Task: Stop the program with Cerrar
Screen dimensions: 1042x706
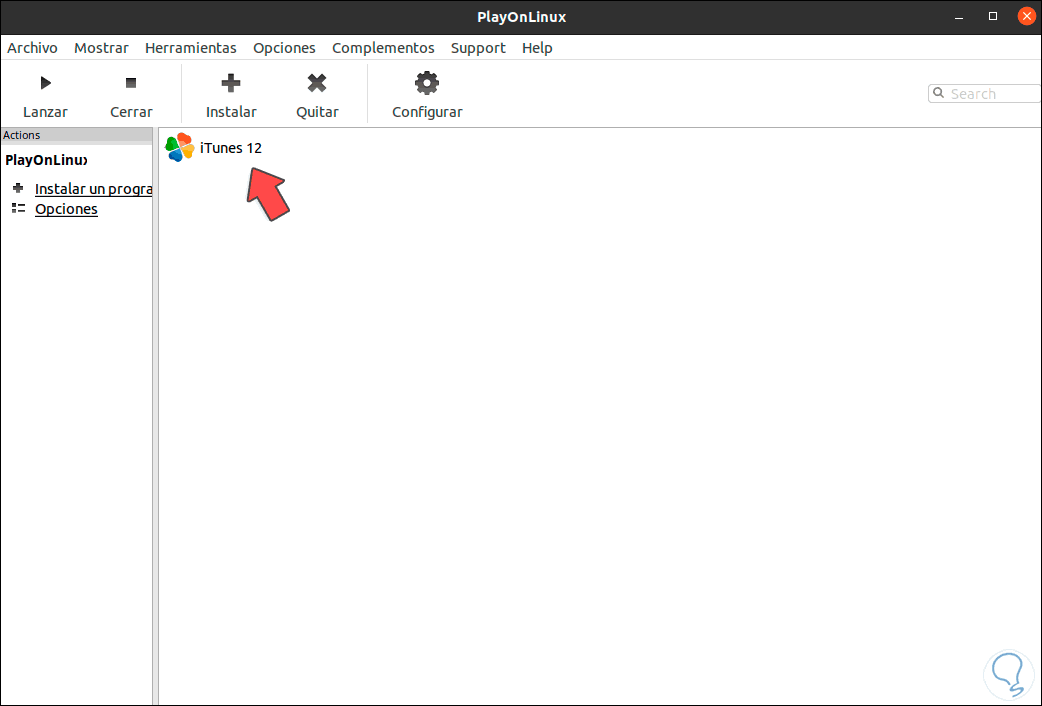Action: click(131, 95)
